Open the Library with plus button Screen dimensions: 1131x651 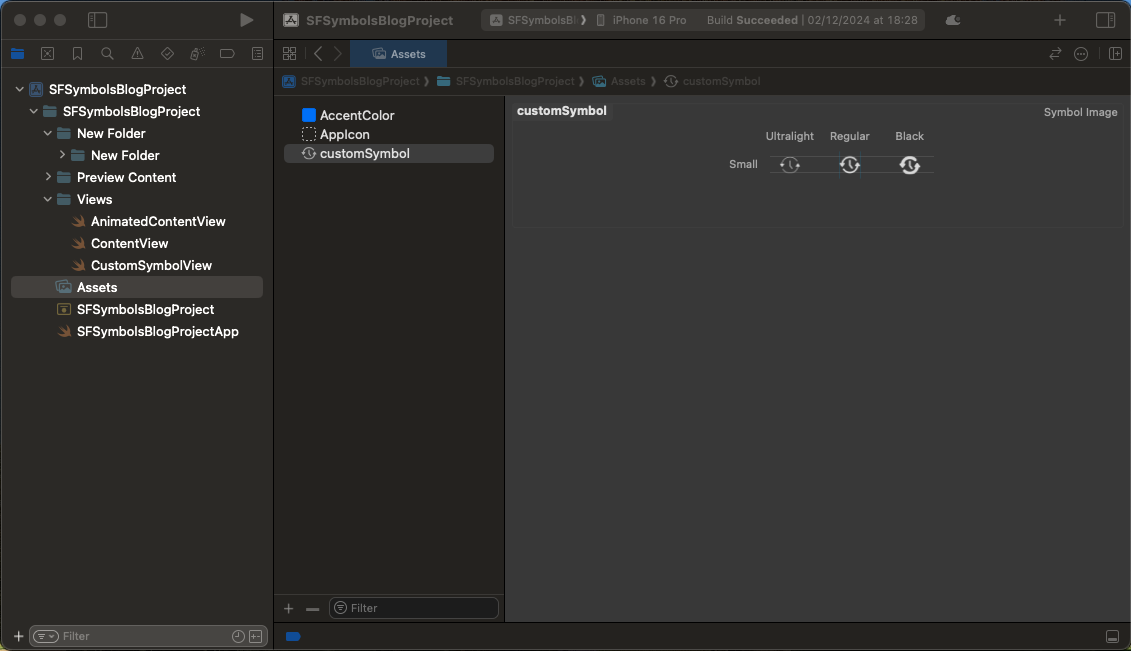[1060, 20]
